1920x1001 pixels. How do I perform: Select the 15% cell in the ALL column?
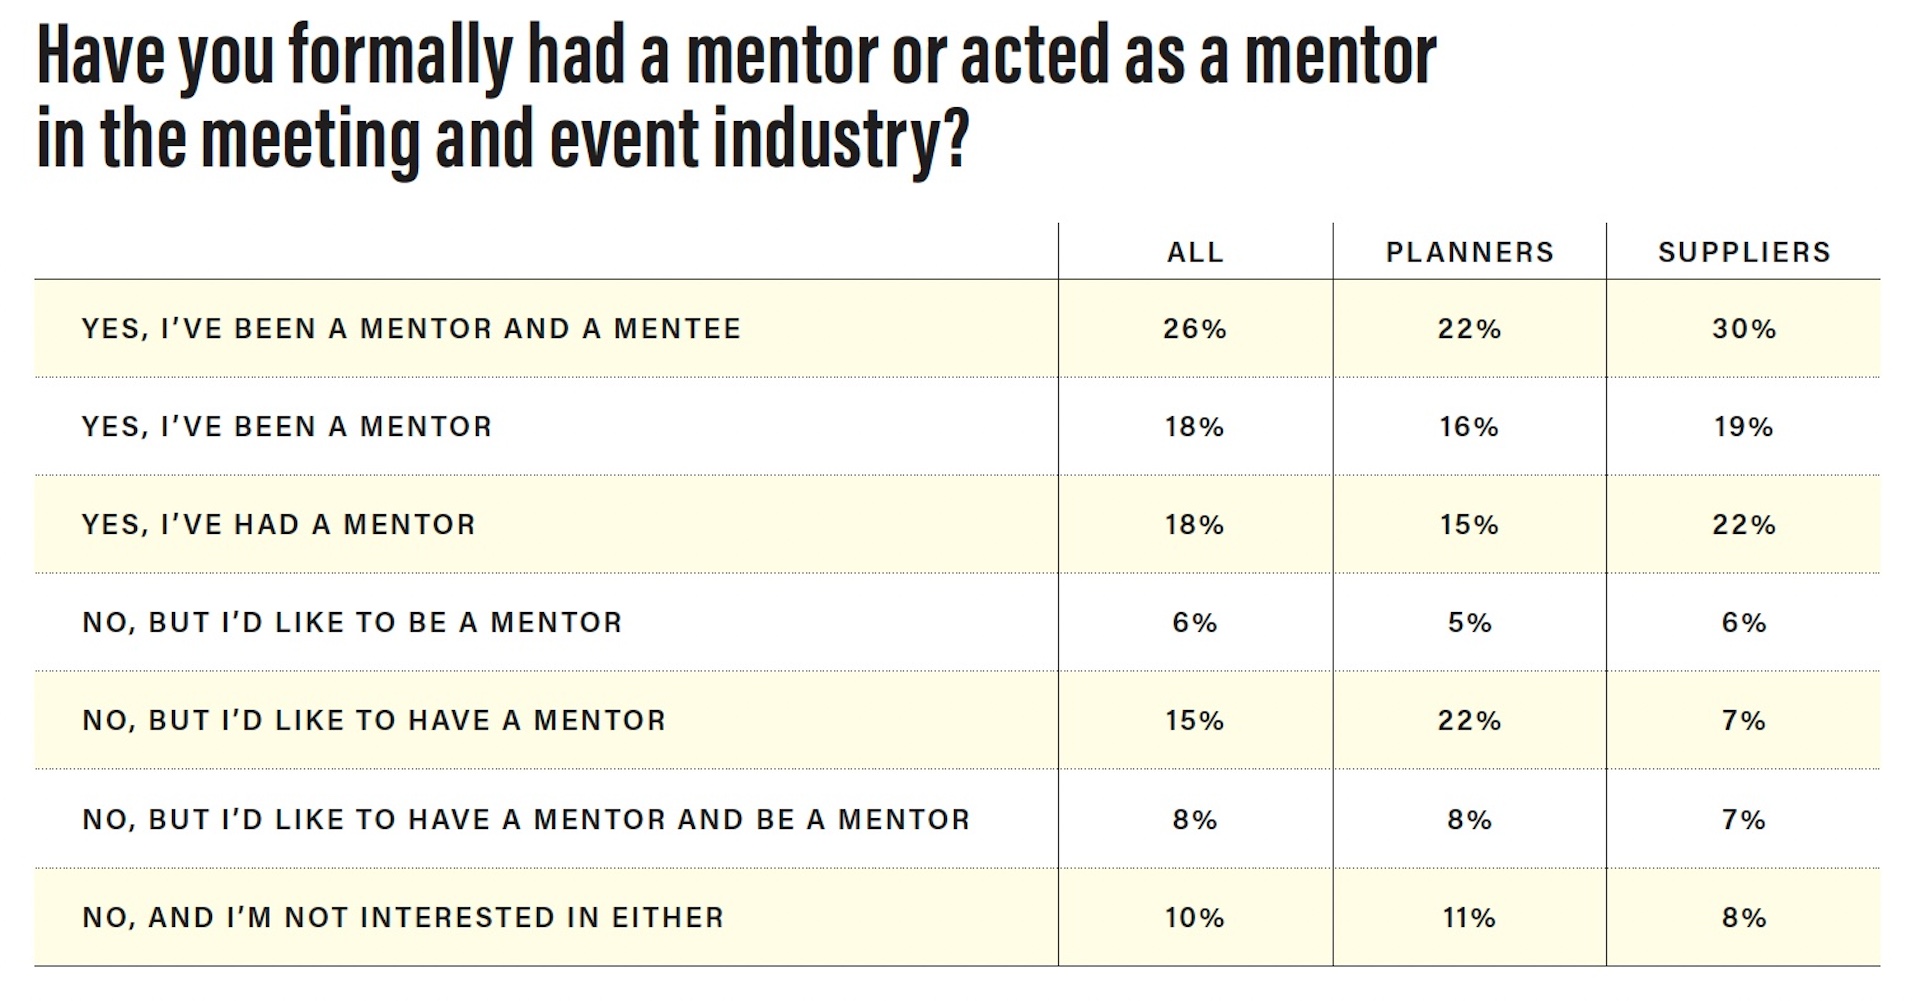(1195, 721)
